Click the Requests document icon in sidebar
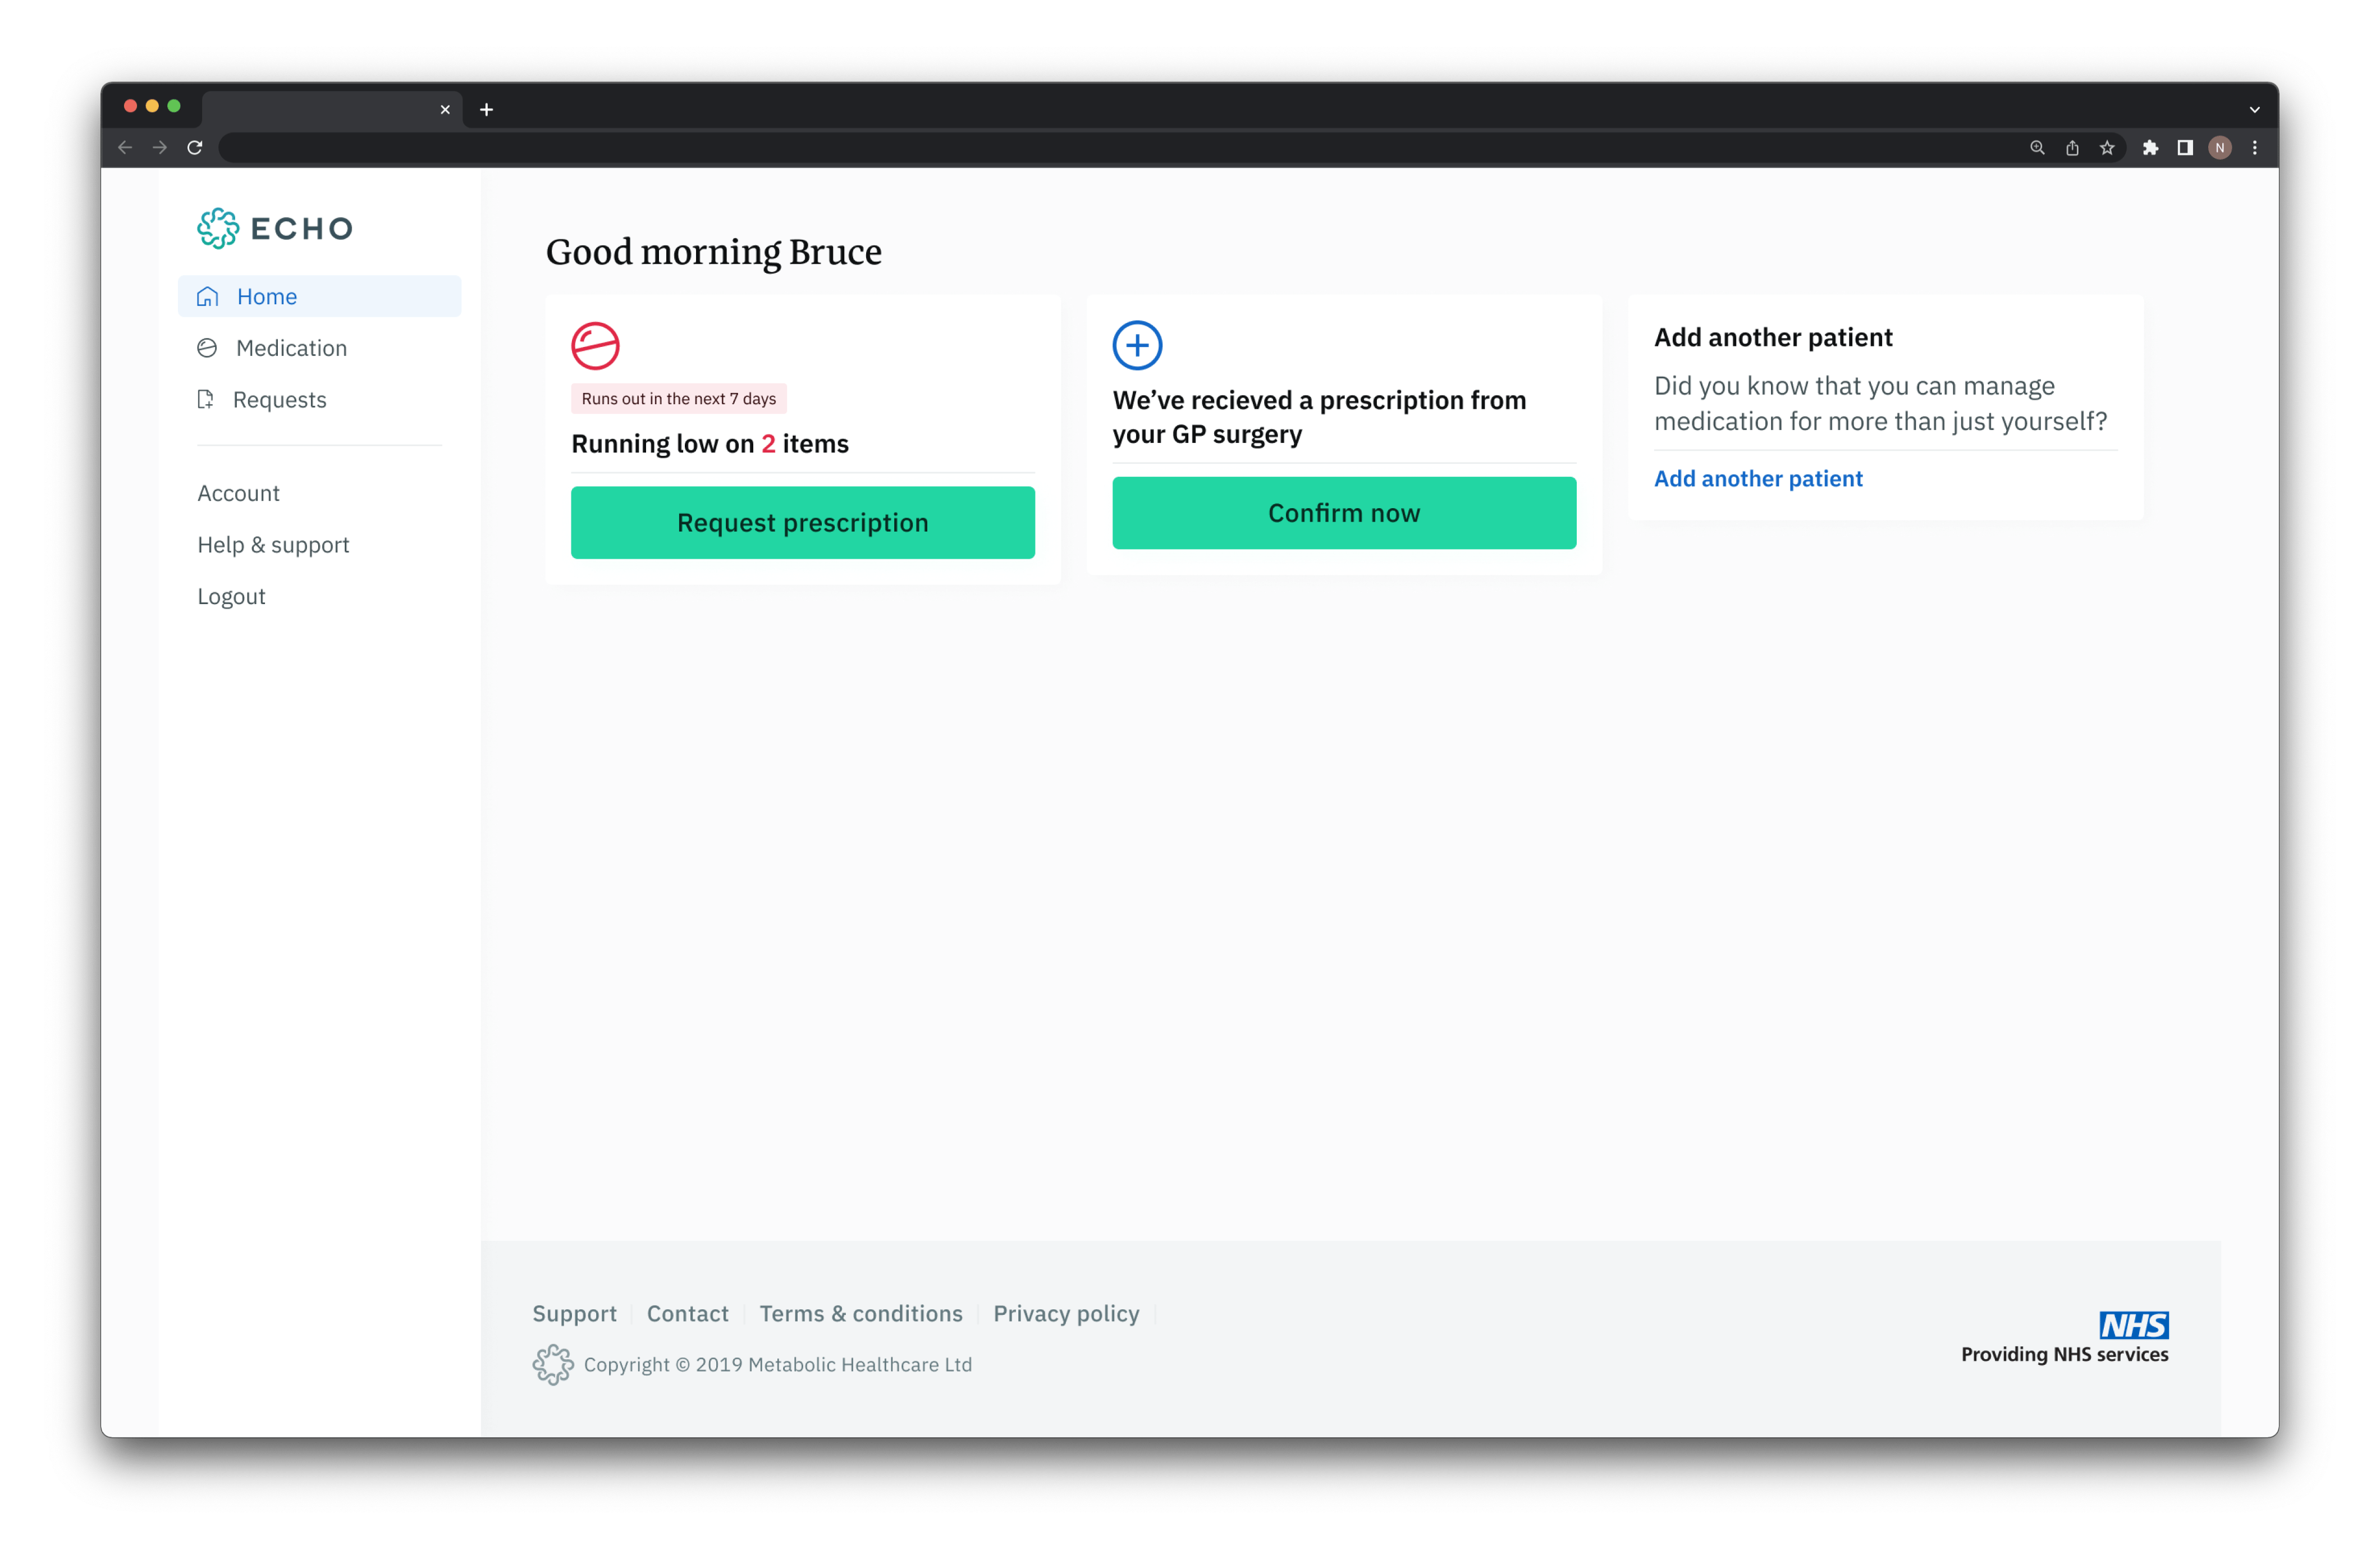The height and width of the screenshot is (1558, 2380). (x=206, y=399)
